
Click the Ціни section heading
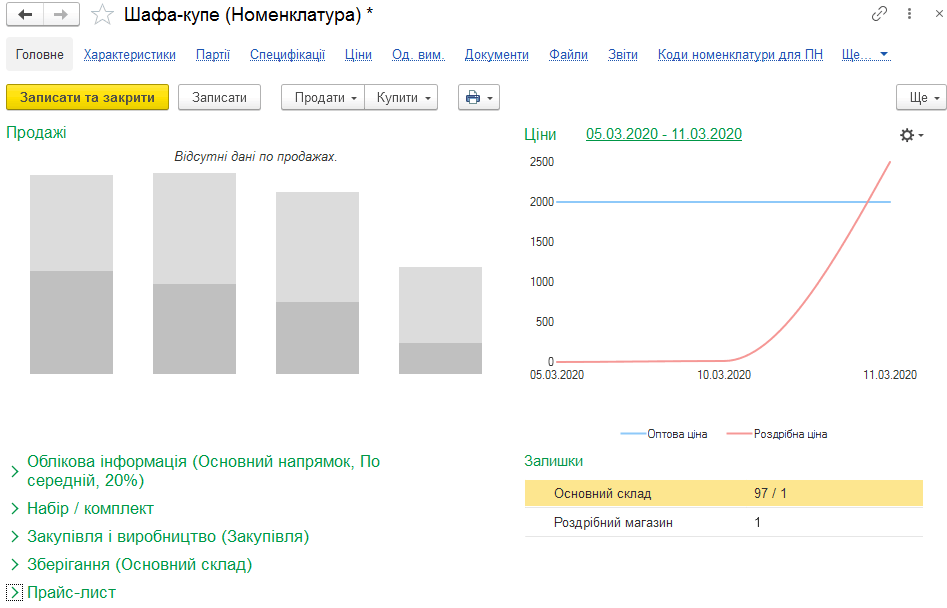540,135
